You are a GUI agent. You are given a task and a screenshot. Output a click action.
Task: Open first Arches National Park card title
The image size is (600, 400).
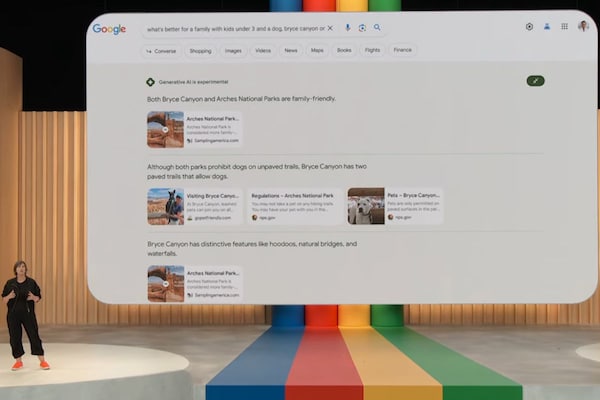tap(213, 119)
